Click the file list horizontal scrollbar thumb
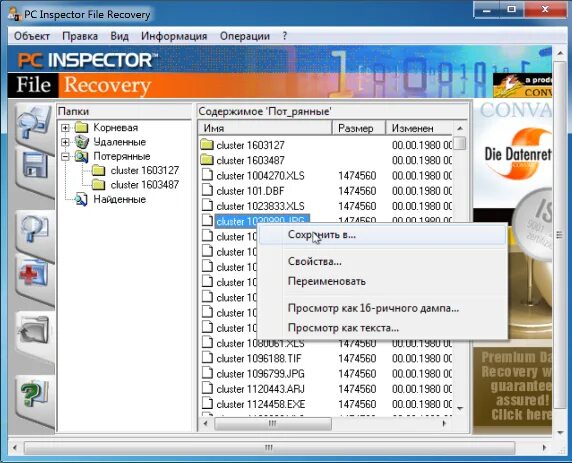The width and height of the screenshot is (572, 463). pyautogui.click(x=273, y=423)
